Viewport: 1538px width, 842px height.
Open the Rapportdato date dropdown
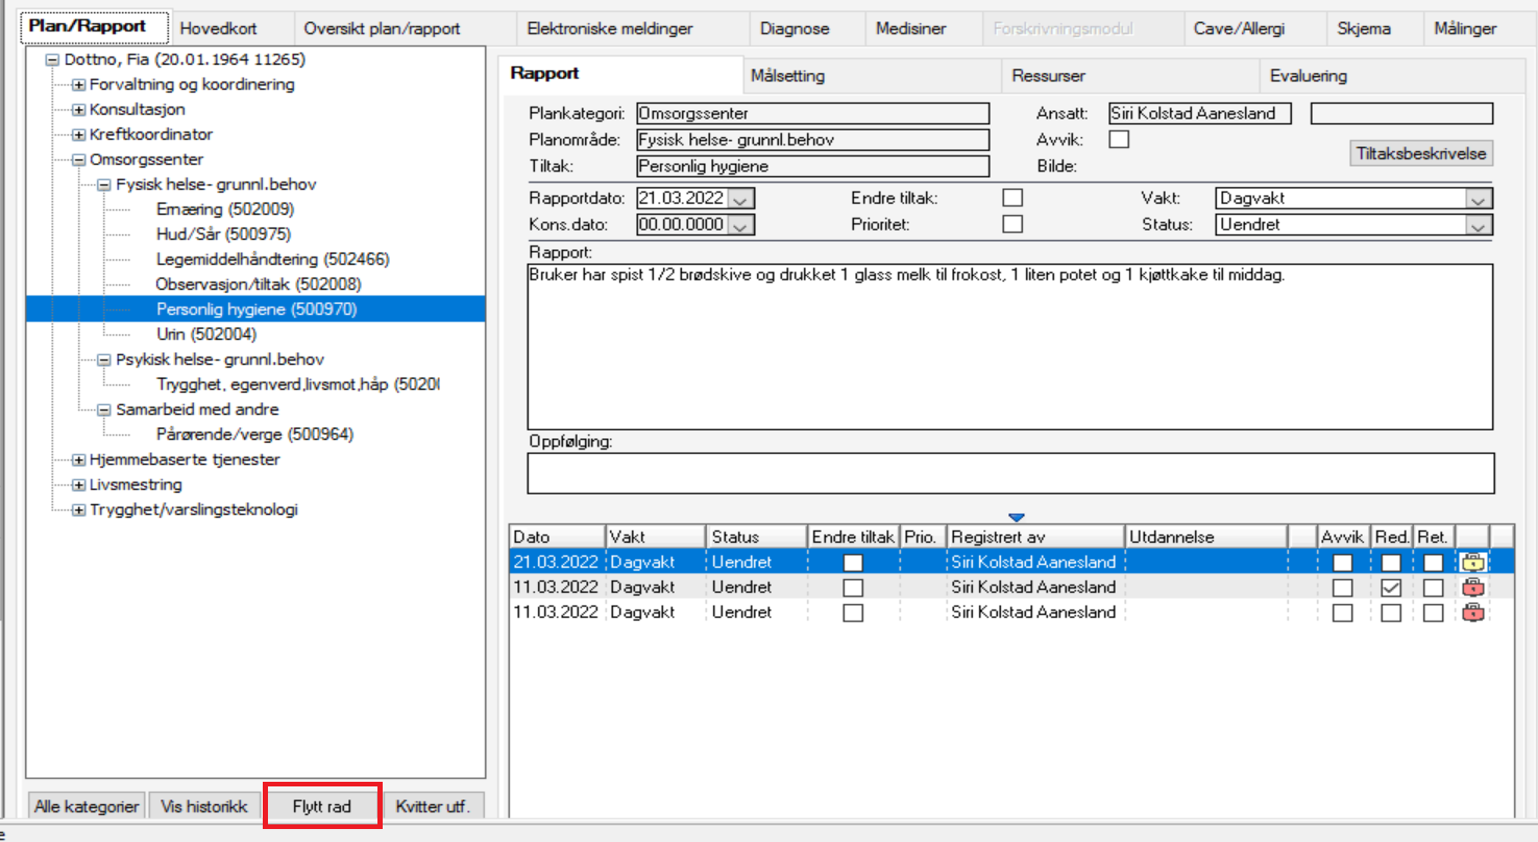[740, 198]
